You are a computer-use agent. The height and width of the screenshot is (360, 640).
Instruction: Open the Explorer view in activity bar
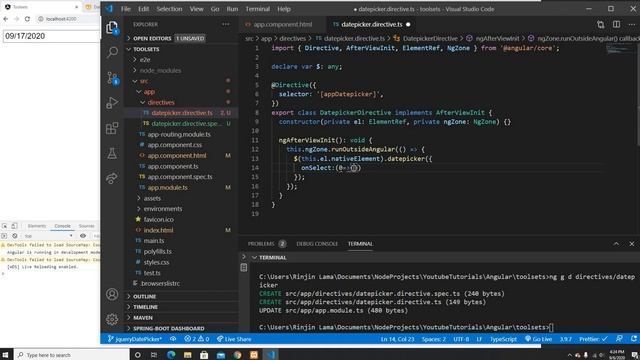(x=112, y=28)
